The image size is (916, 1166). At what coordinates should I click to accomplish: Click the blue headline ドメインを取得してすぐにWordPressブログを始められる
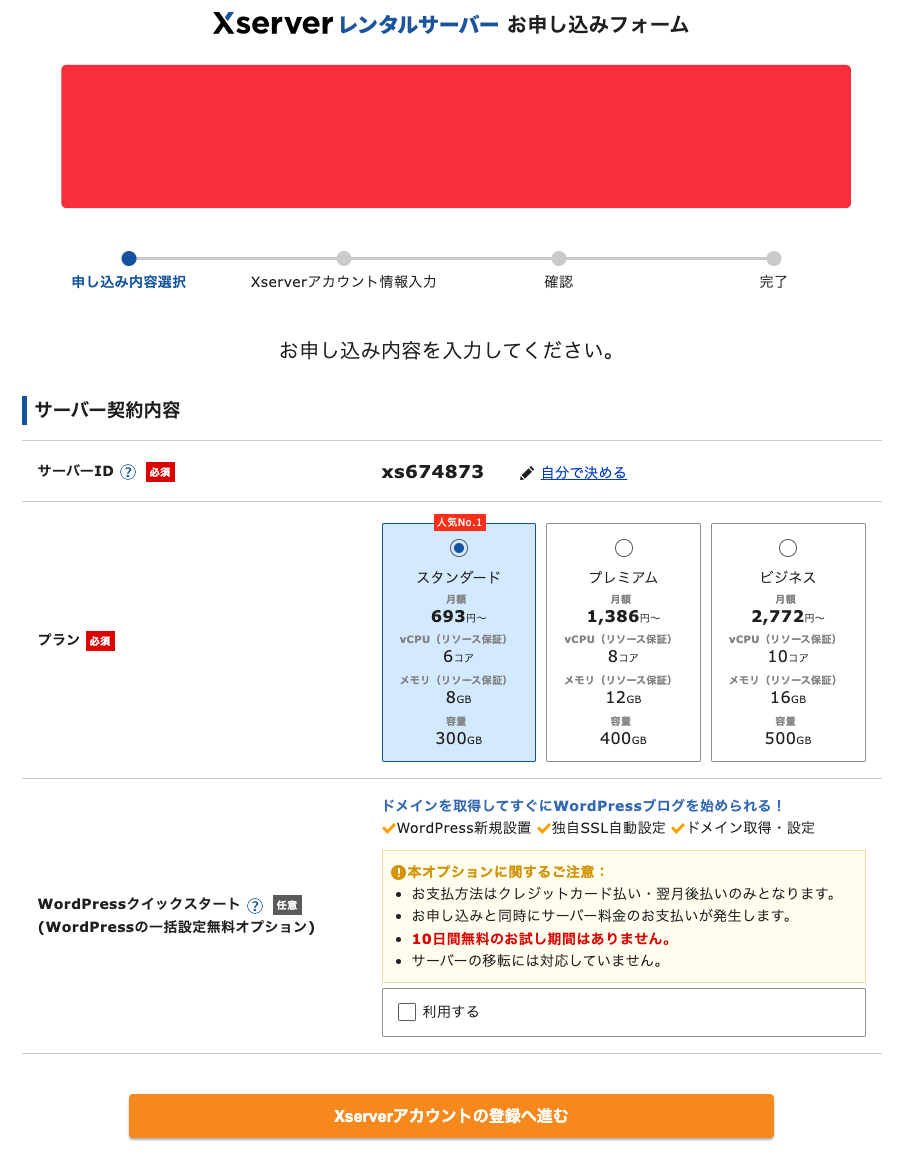click(x=582, y=805)
